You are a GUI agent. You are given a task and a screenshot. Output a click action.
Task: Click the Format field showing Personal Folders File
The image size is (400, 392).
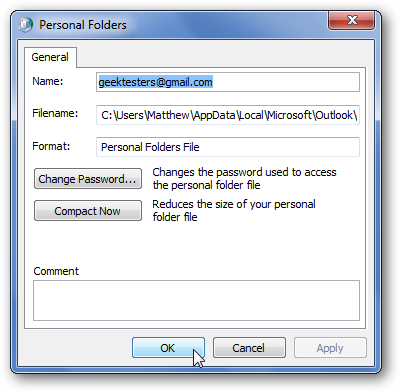click(228, 147)
